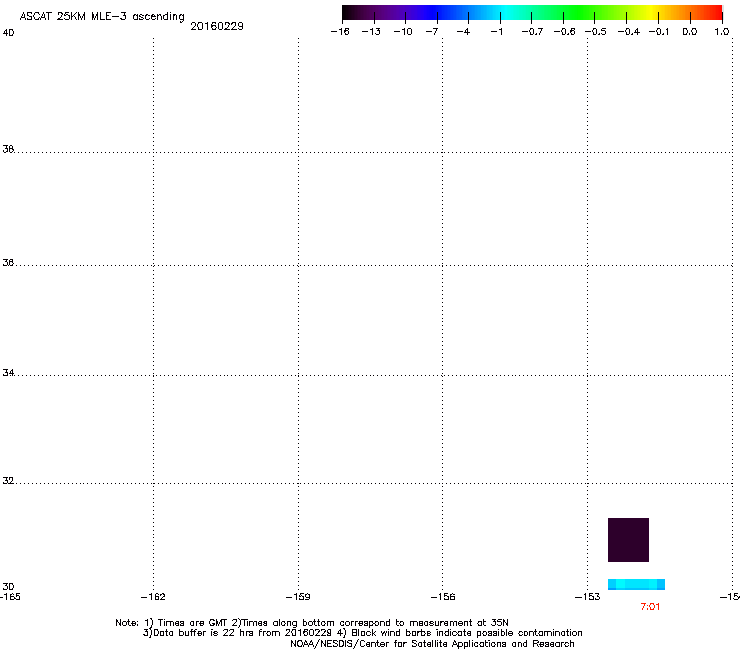740x650 pixels.
Task: Click the date label 20160229 under the title
Action: click(217, 26)
